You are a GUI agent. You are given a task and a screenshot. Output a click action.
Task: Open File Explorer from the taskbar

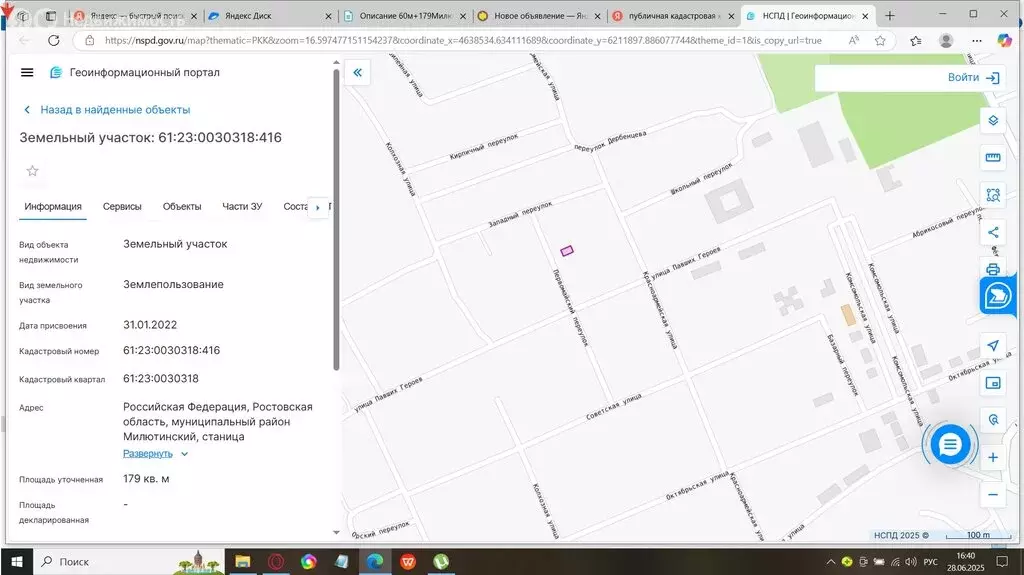[x=242, y=562]
